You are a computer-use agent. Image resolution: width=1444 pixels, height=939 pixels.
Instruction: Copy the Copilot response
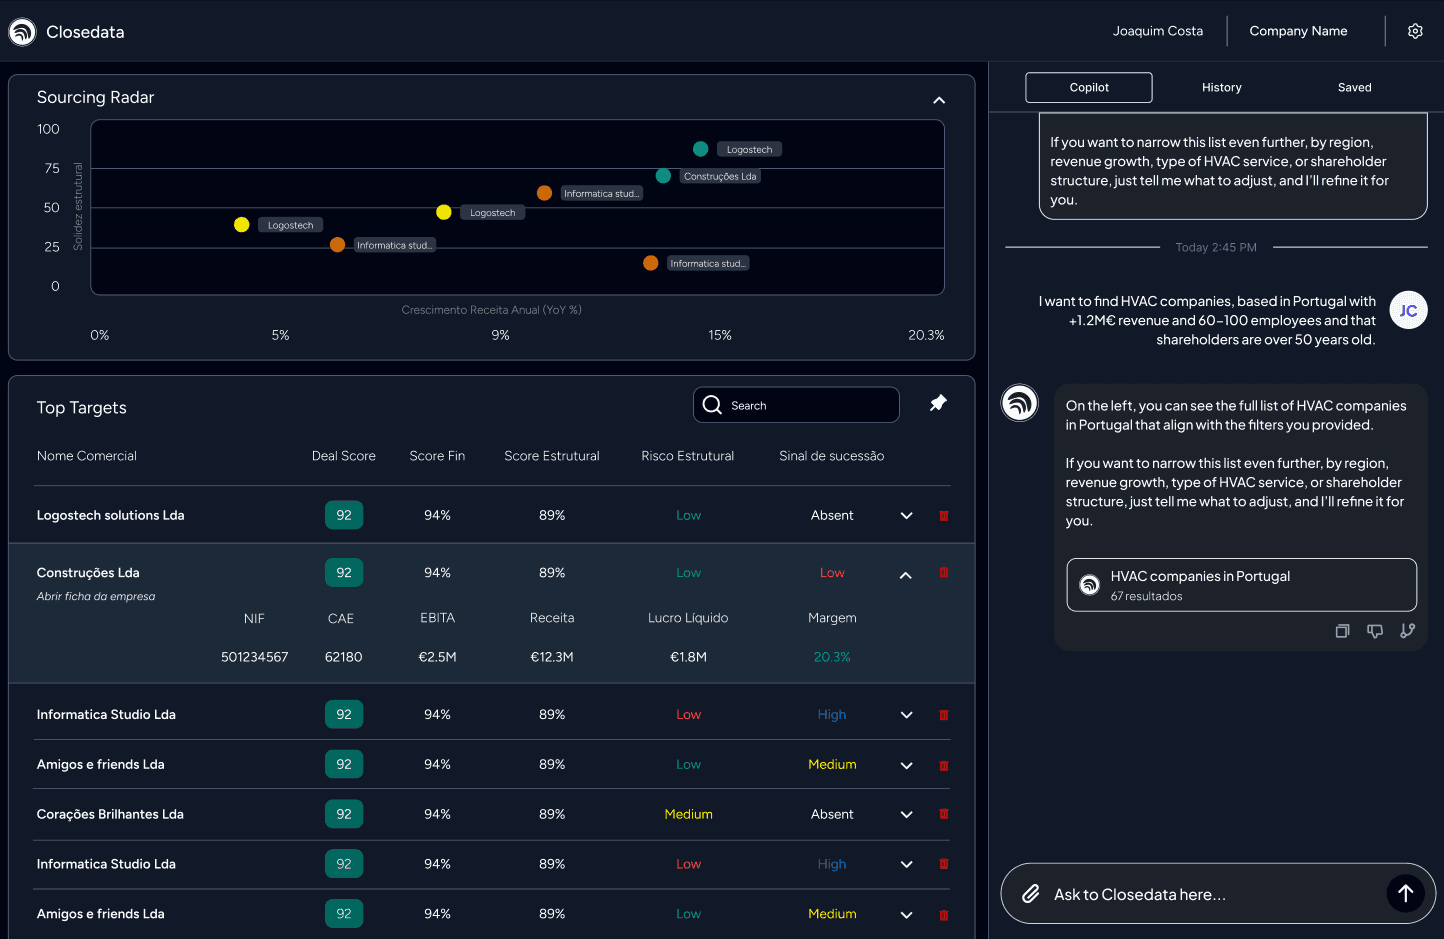click(x=1342, y=631)
